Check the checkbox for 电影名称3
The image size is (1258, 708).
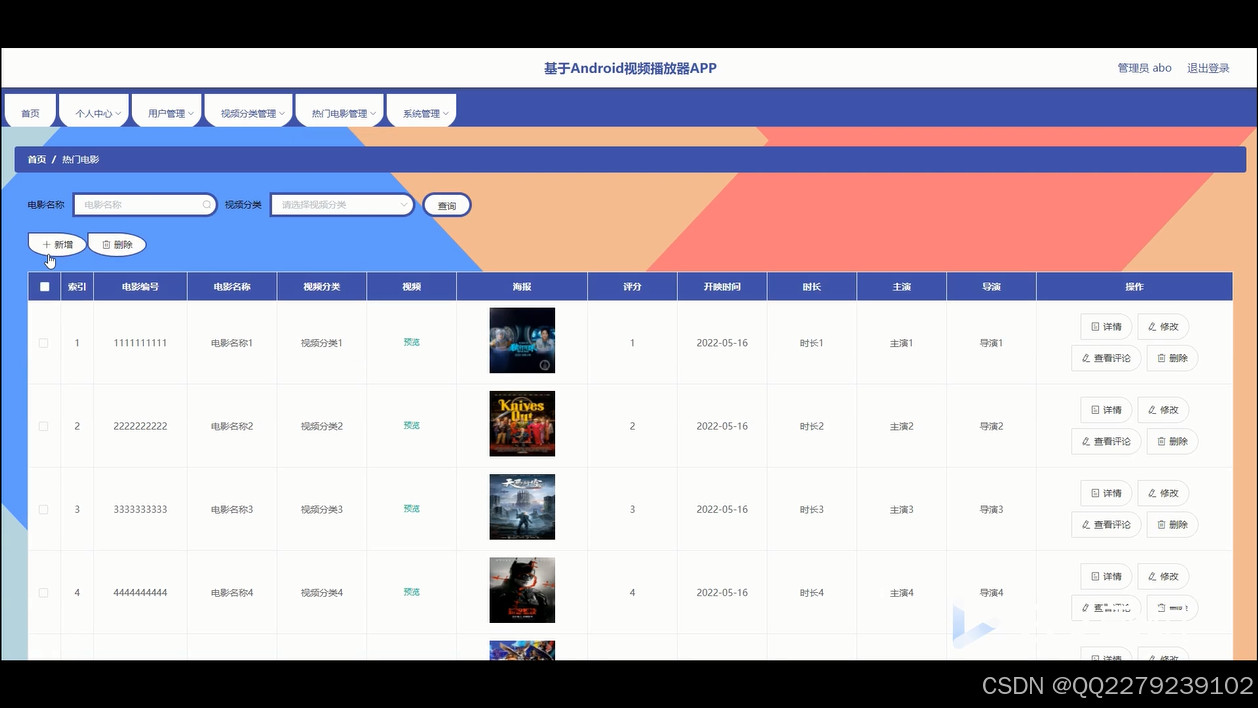[x=43, y=508]
